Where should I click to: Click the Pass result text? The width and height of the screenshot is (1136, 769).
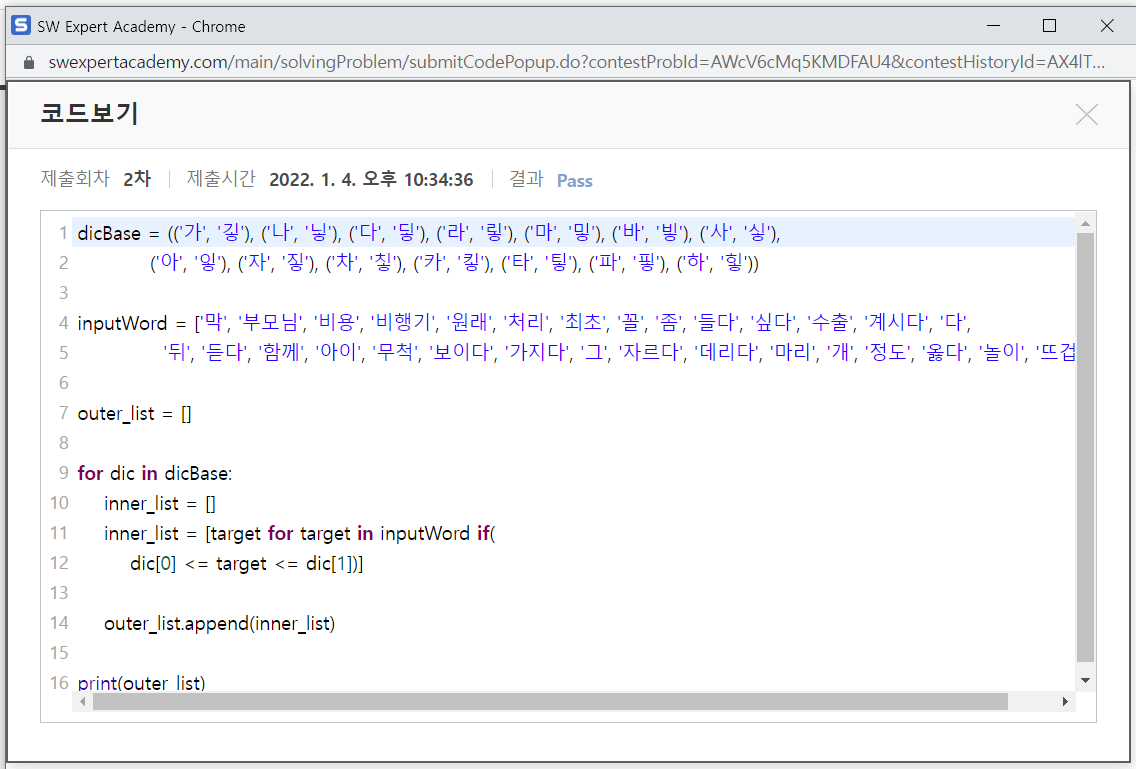pyautogui.click(x=575, y=180)
